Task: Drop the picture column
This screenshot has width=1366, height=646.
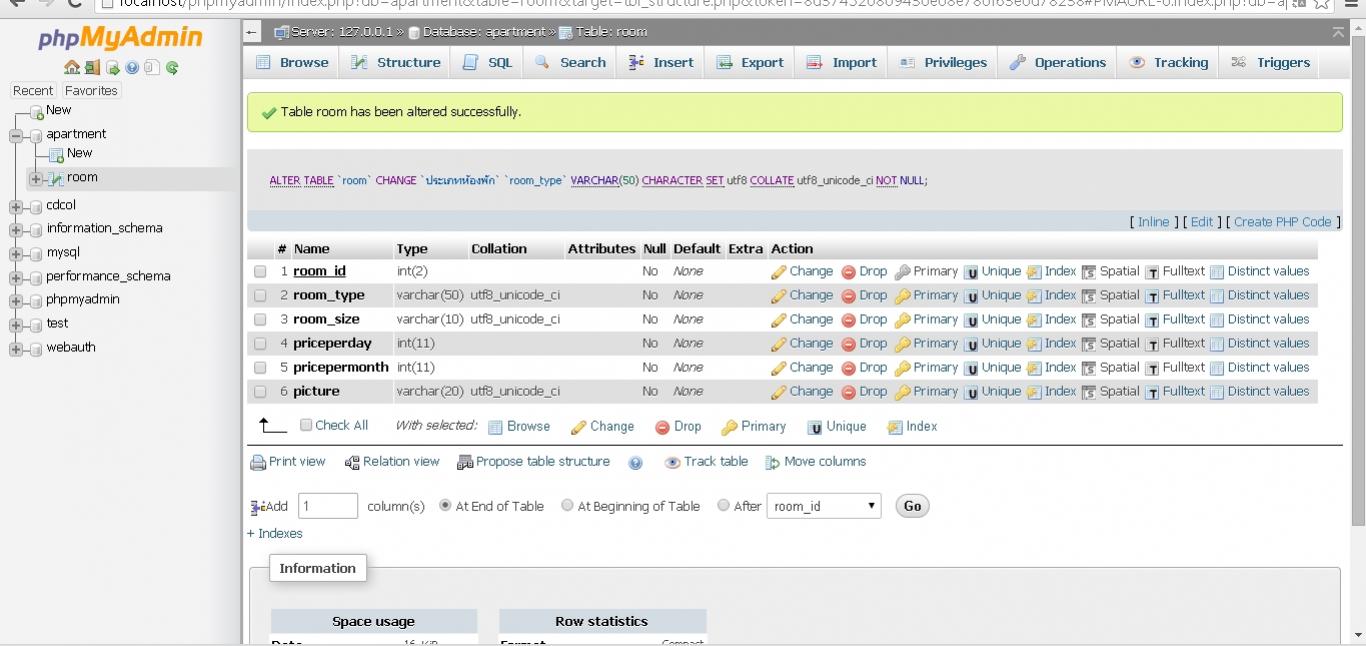Action: (x=864, y=391)
